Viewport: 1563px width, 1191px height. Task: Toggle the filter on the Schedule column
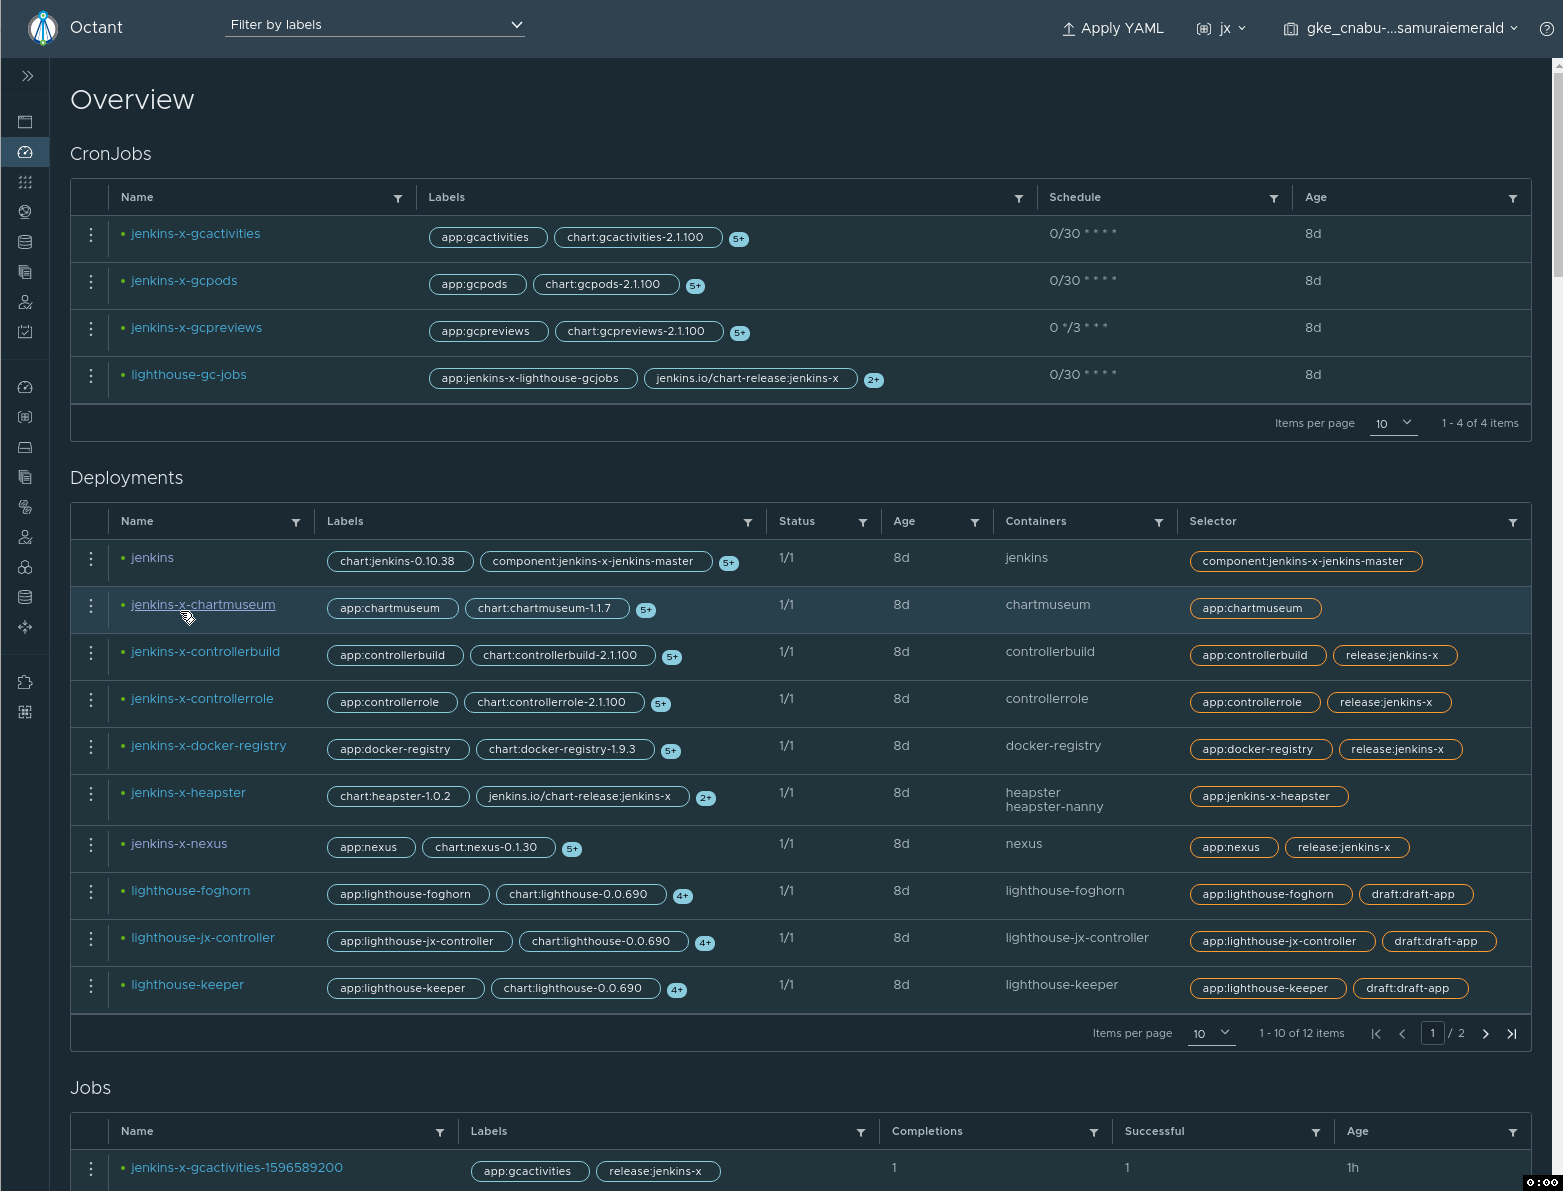(1274, 197)
